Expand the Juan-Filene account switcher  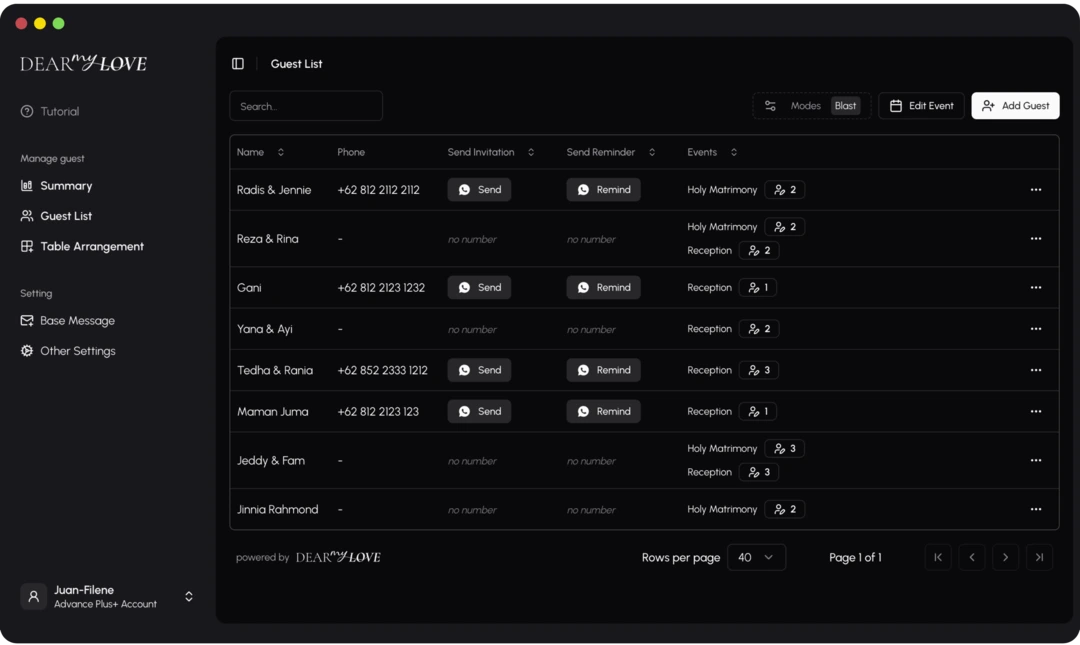[188, 596]
